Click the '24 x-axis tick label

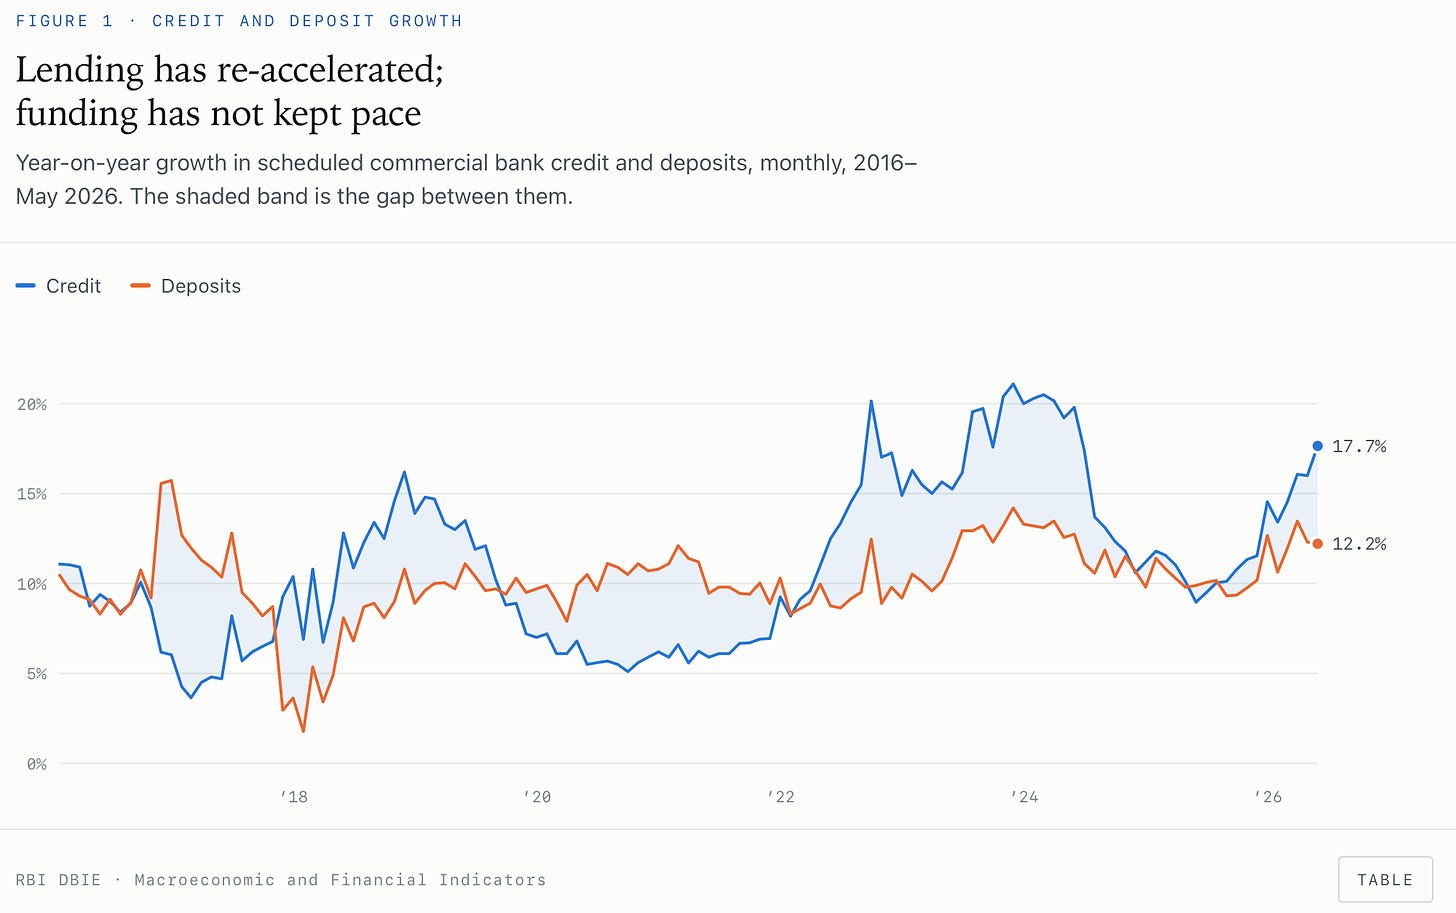1024,797
